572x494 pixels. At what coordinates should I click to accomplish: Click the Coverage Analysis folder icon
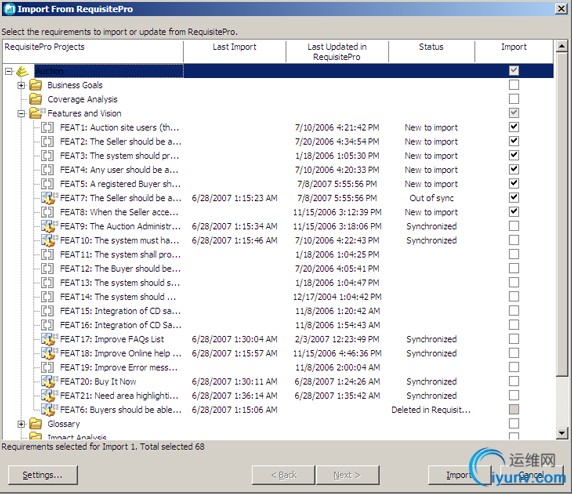pos(35,99)
